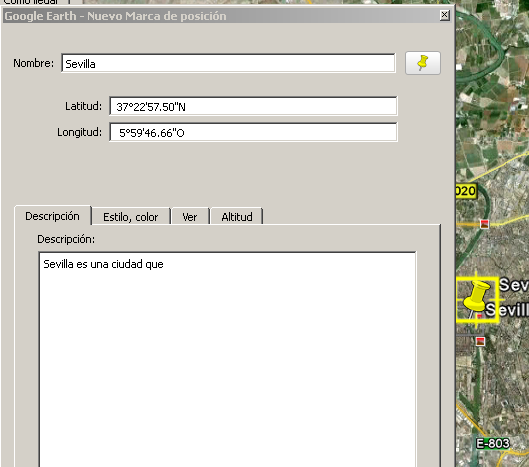Select the yellow pushpin on the map
The width and height of the screenshot is (529, 467).
tap(476, 296)
